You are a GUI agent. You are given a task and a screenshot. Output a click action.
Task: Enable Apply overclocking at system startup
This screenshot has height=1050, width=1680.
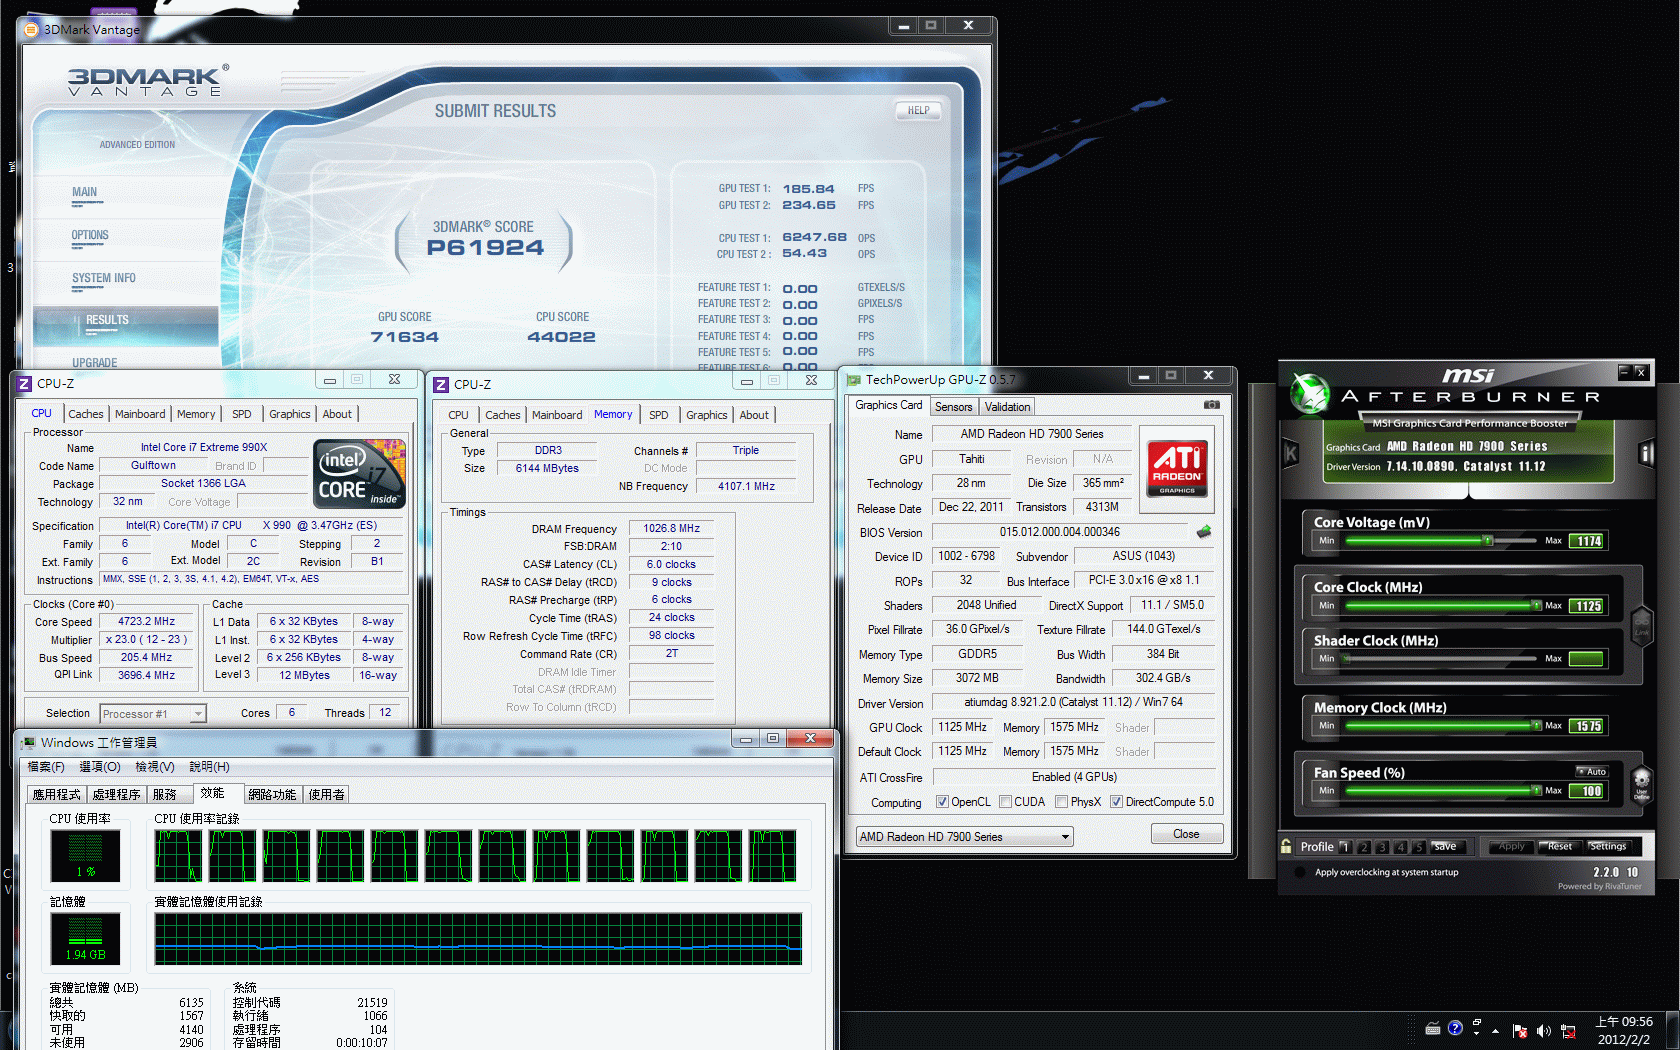[x=1300, y=872]
